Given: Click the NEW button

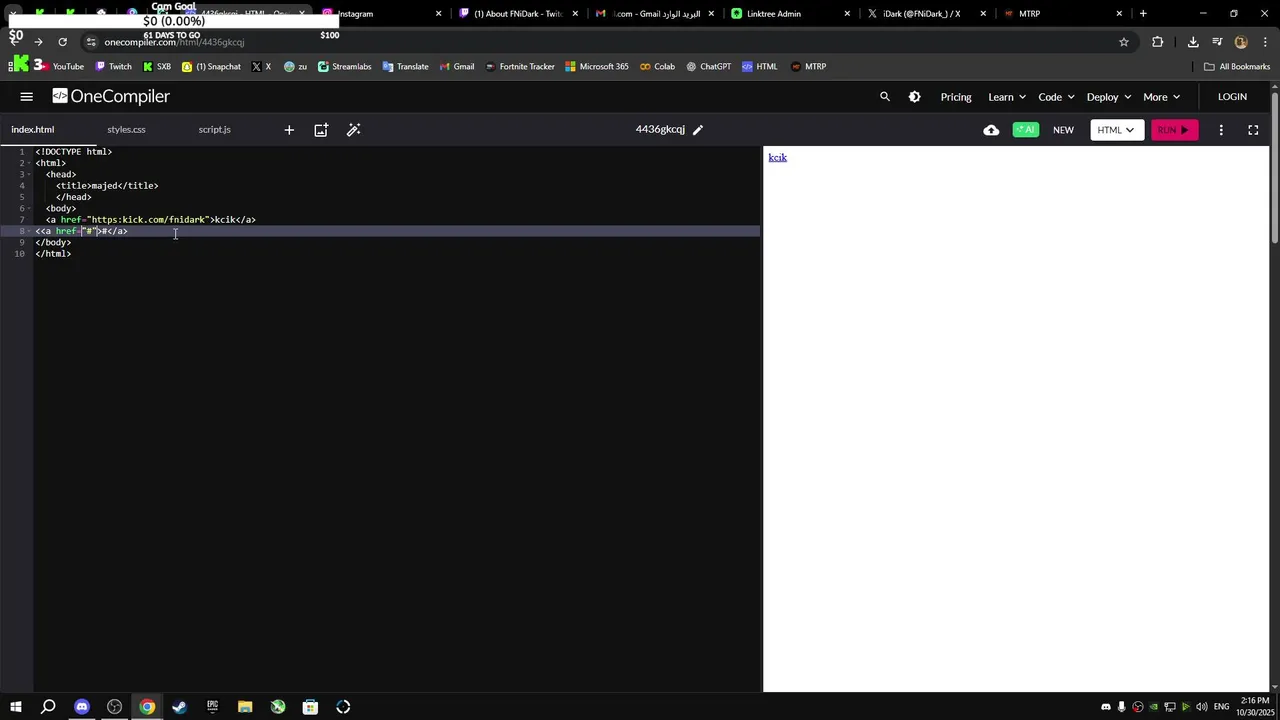Looking at the screenshot, I should (1063, 130).
